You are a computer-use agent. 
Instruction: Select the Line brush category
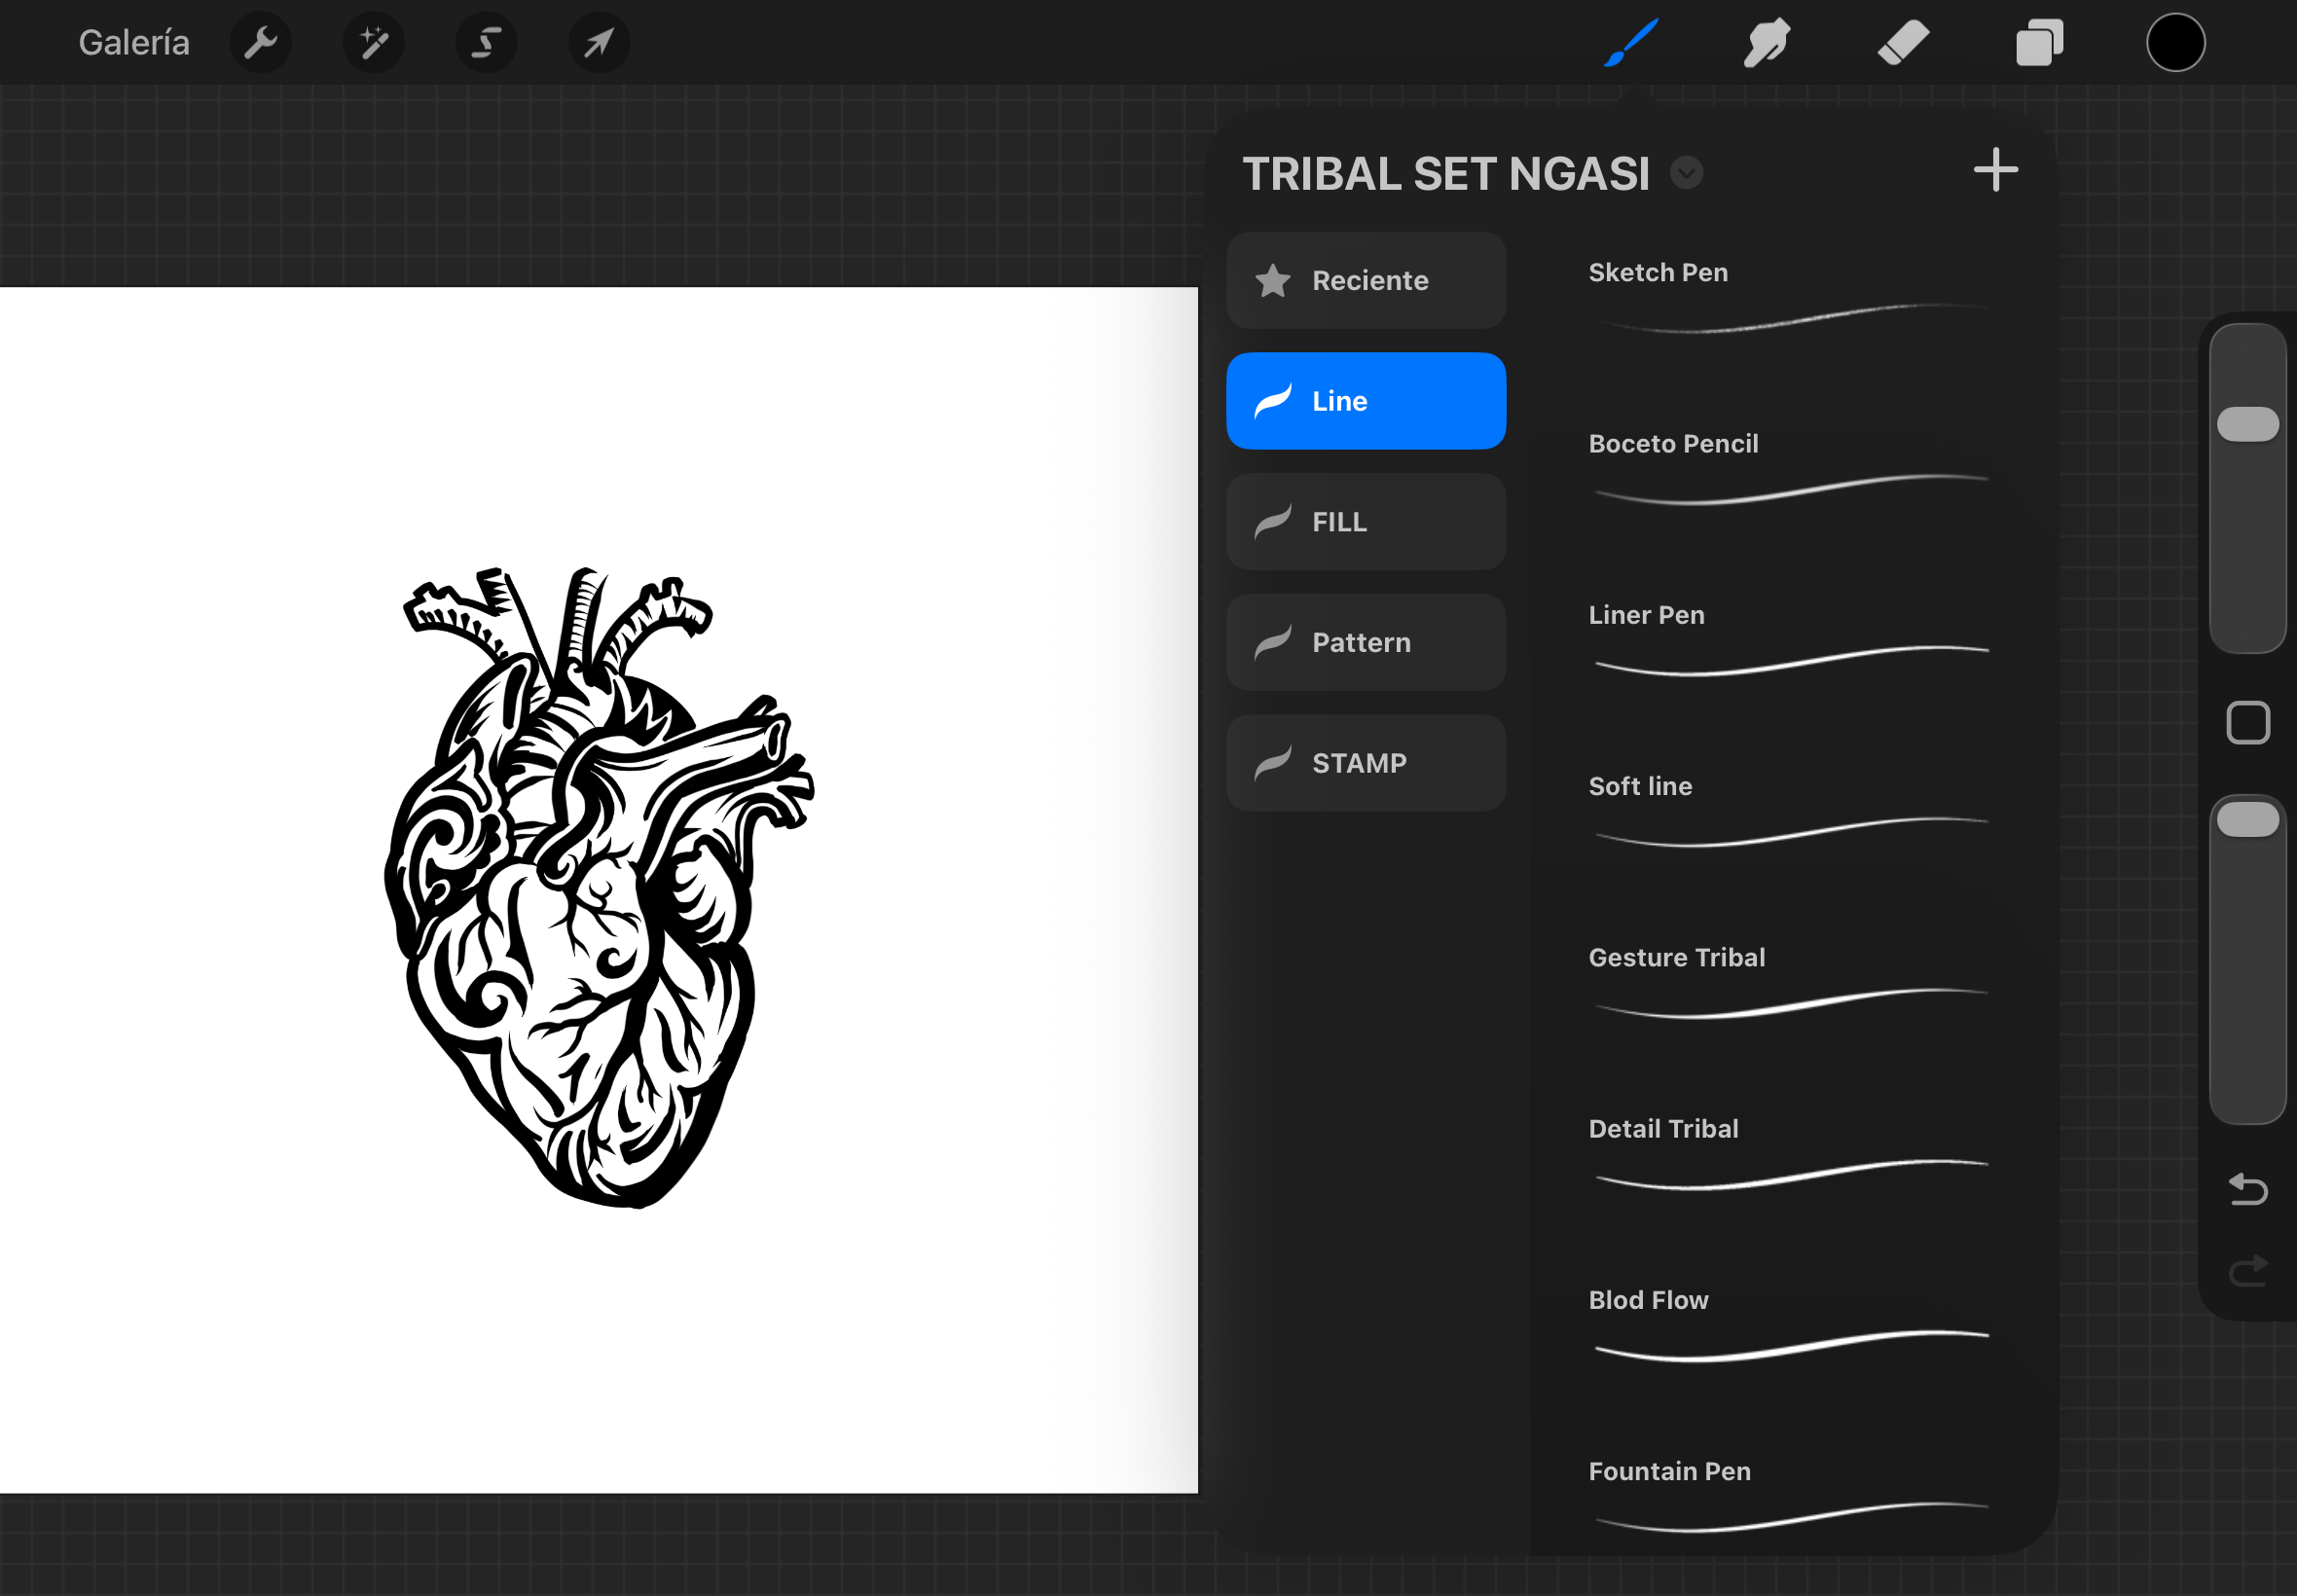click(1365, 400)
